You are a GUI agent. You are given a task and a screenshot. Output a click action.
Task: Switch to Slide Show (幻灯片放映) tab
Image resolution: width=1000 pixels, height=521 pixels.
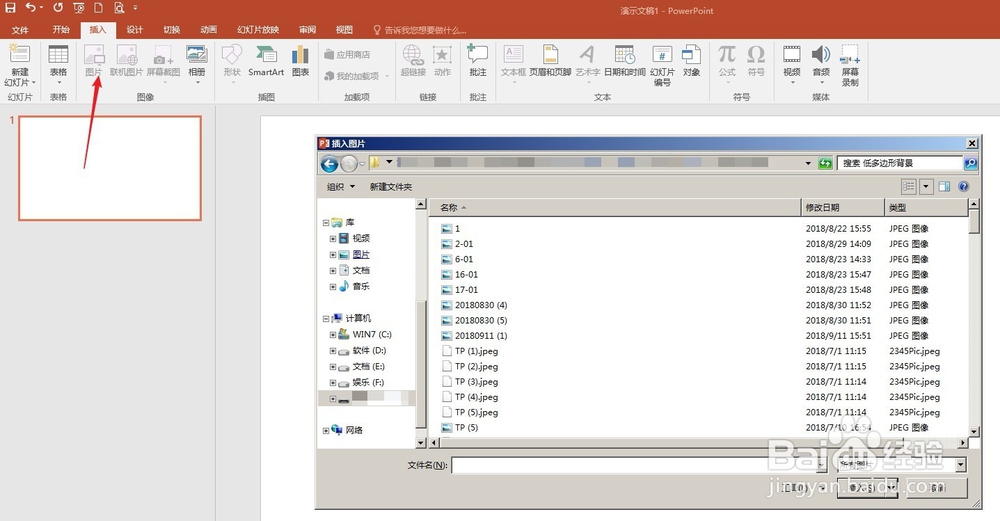(258, 30)
